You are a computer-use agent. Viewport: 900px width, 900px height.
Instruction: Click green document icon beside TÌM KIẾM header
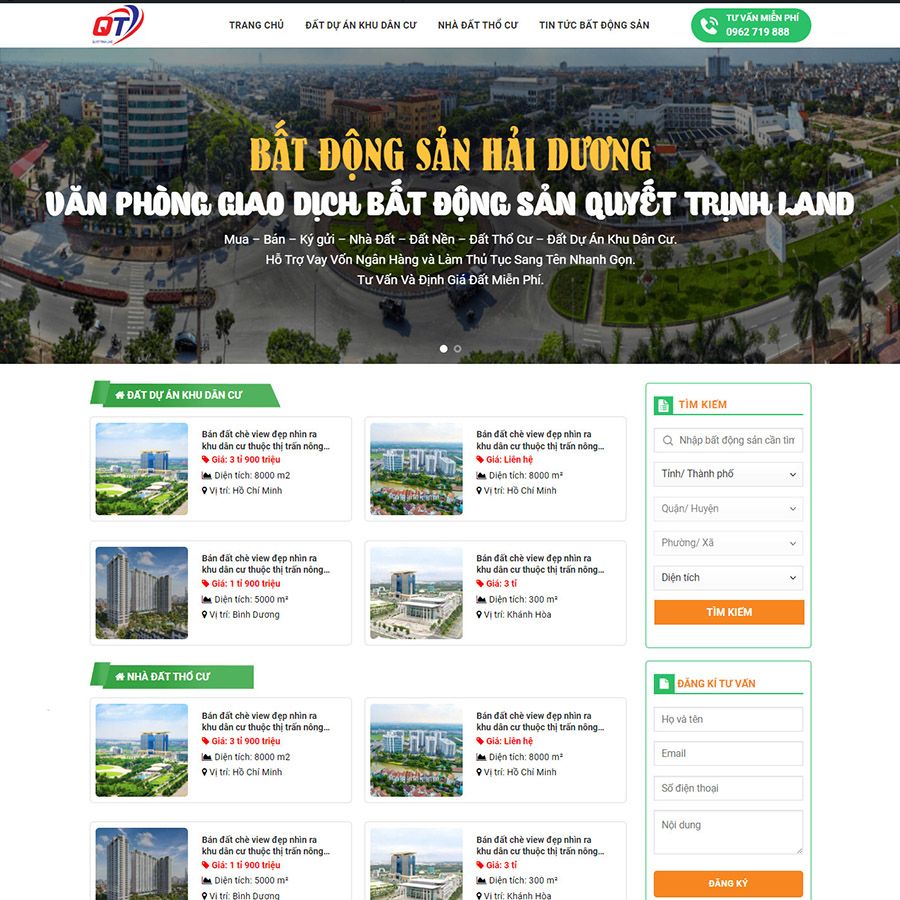[662, 404]
